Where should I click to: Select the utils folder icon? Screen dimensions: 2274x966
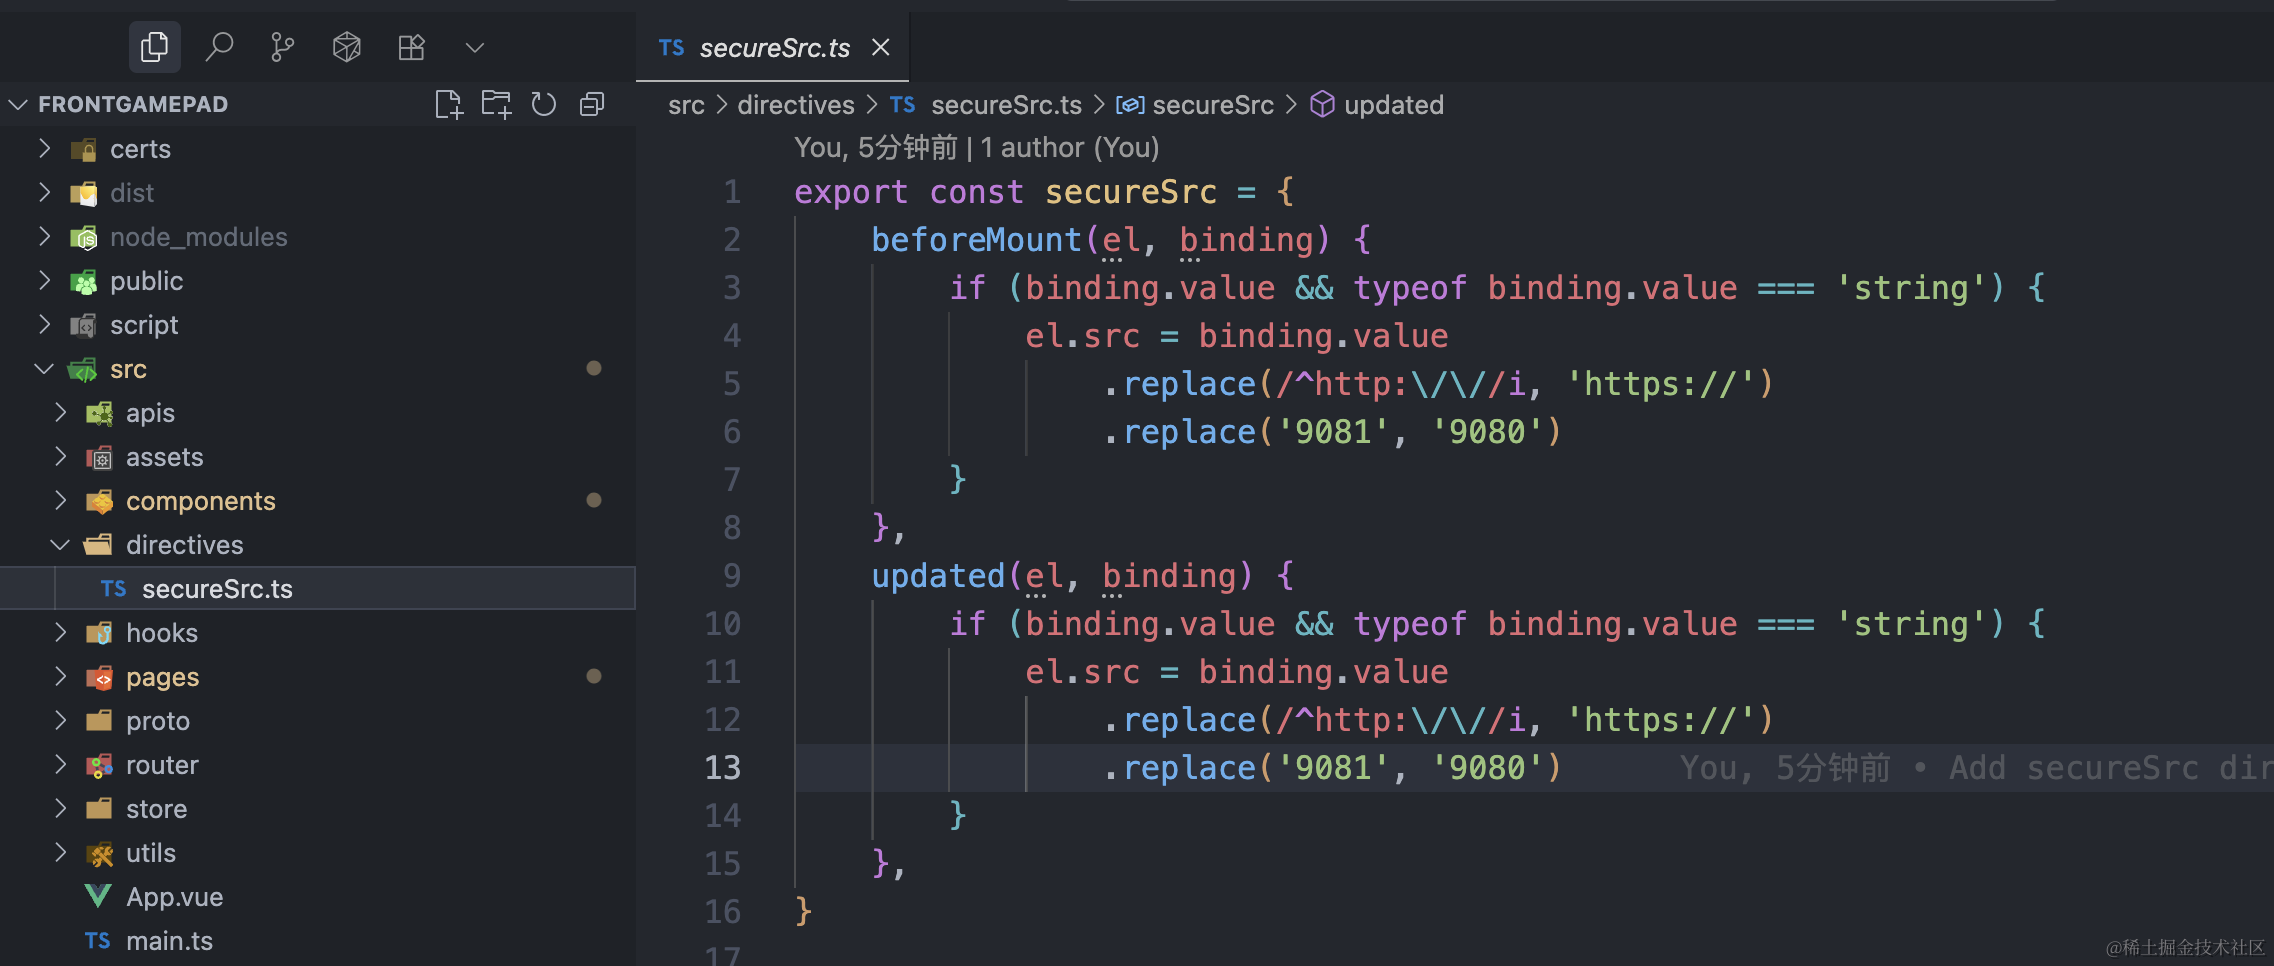(x=100, y=853)
